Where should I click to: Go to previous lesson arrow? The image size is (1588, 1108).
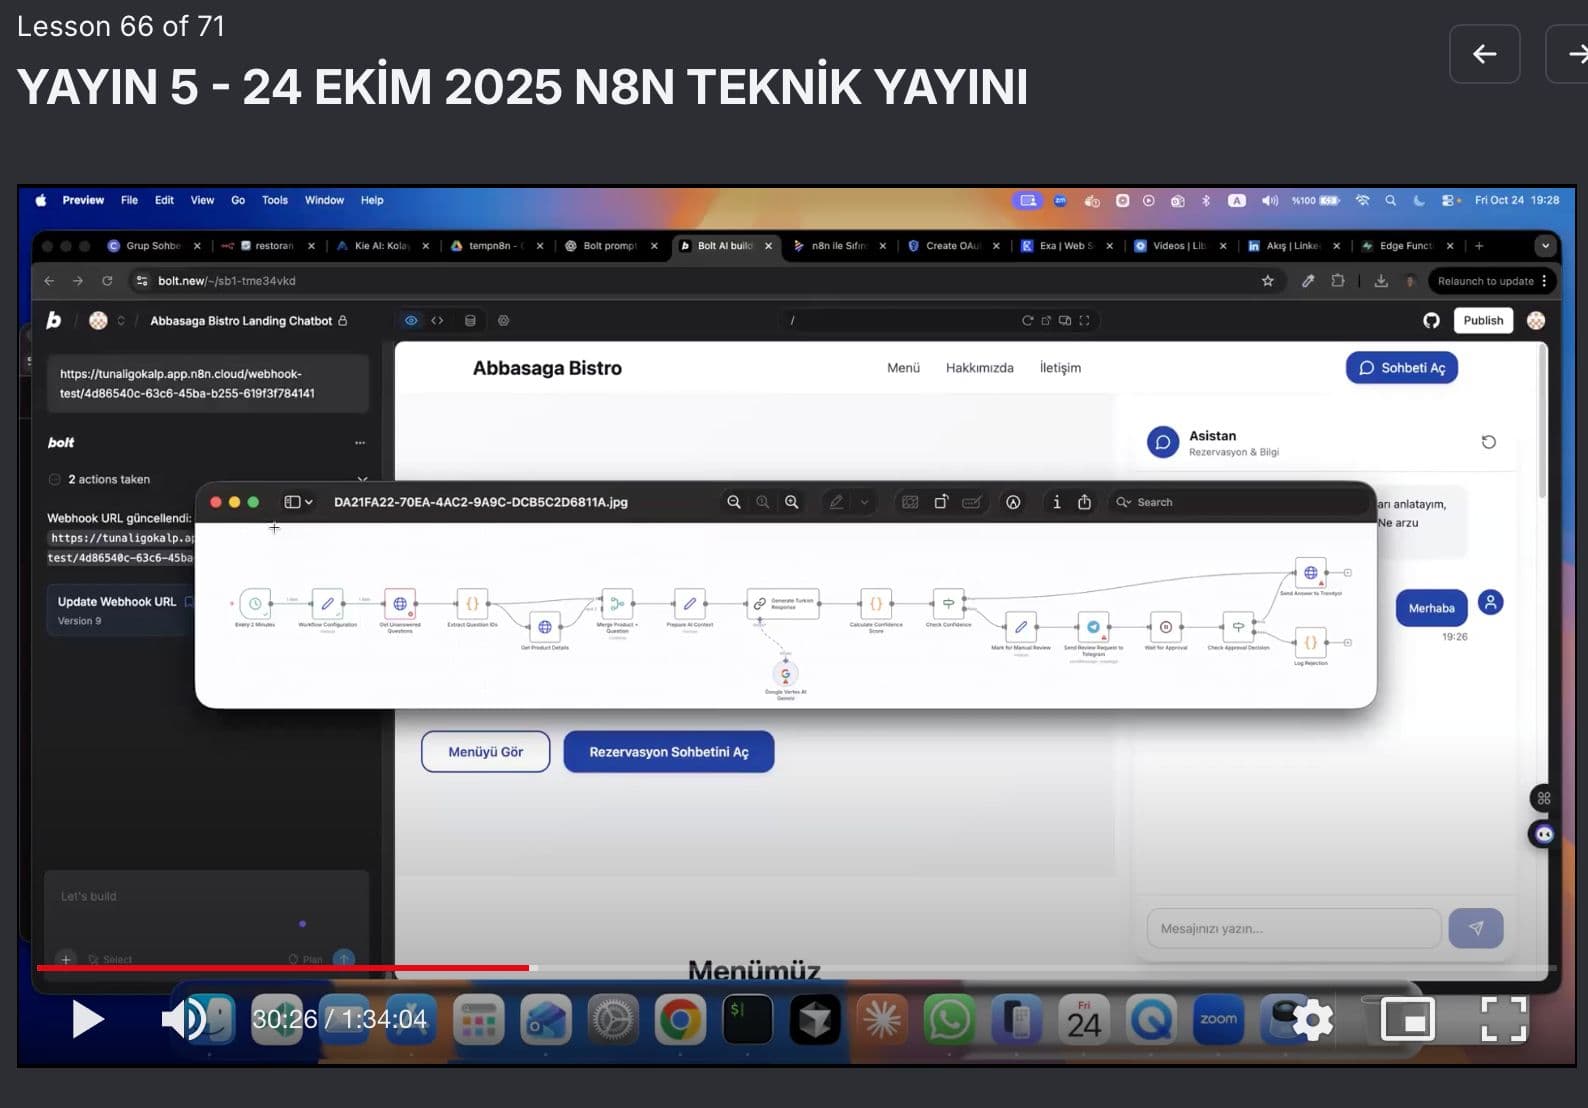click(x=1485, y=54)
